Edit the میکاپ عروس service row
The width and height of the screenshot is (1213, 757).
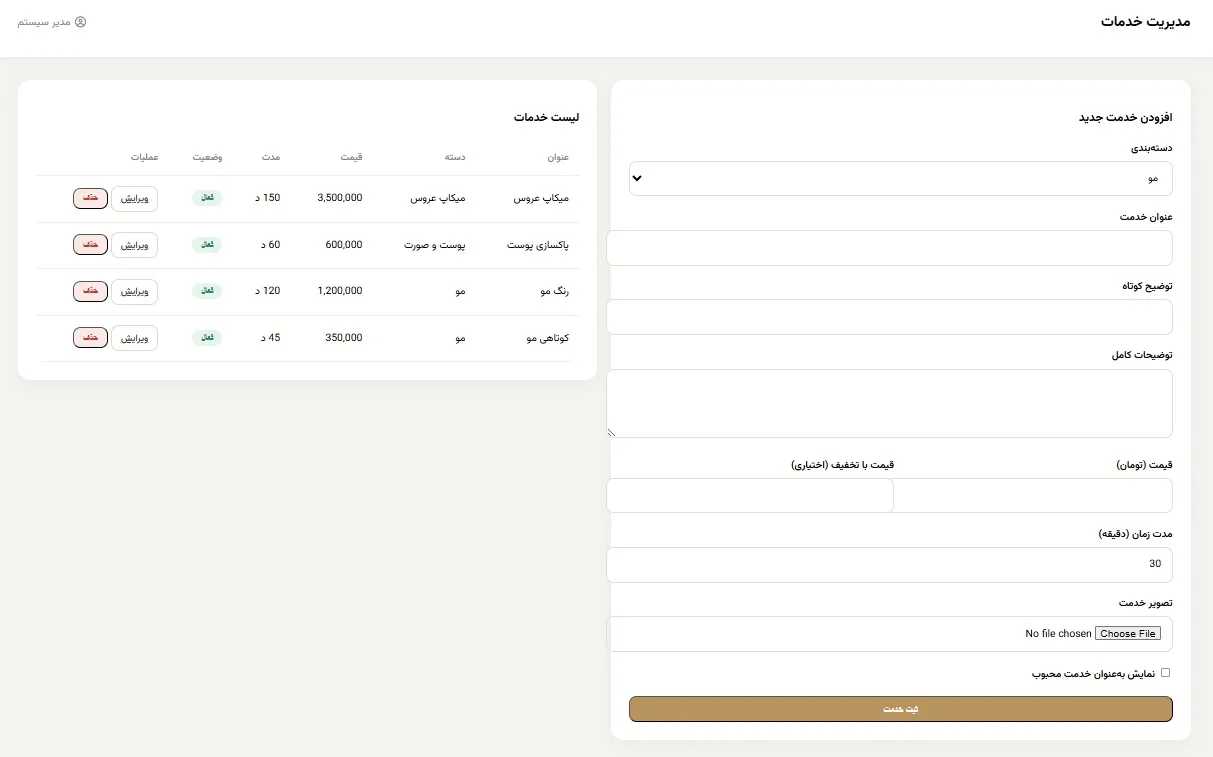[134, 198]
